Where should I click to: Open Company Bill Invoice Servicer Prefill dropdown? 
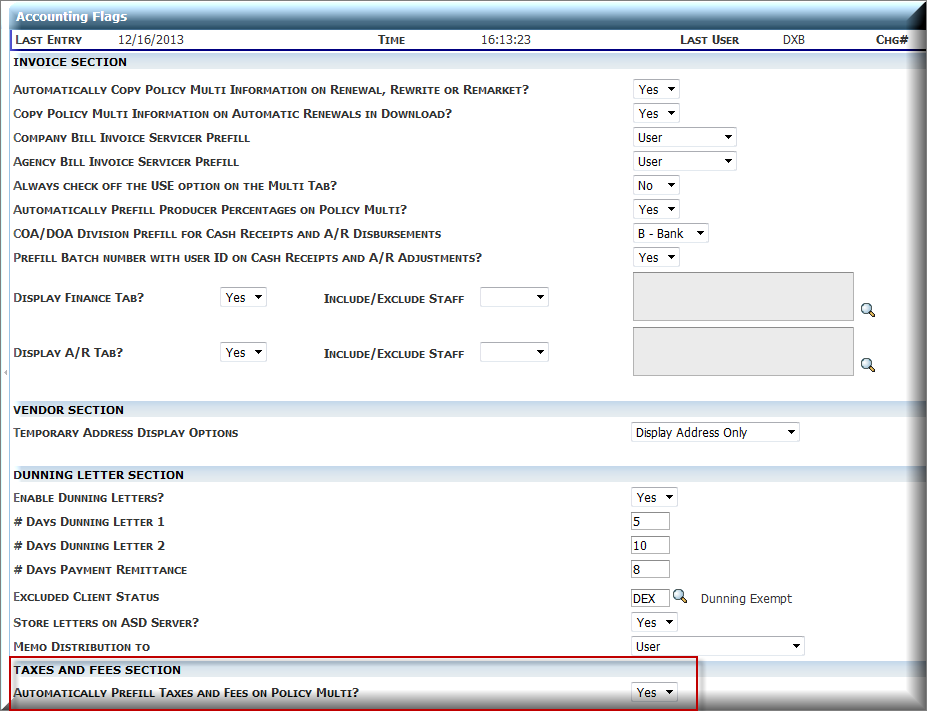[x=684, y=137]
